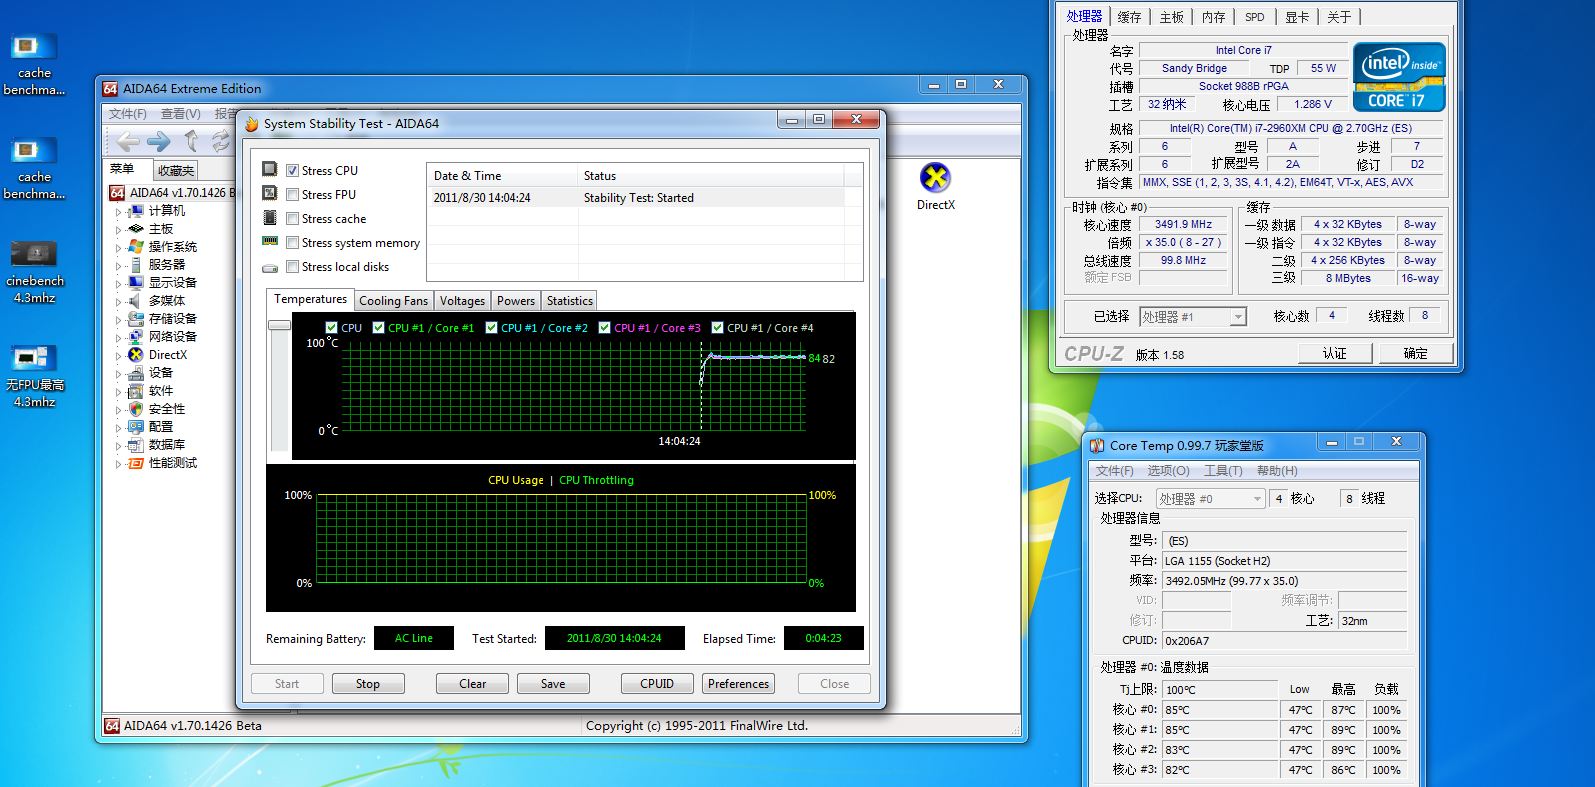Viewport: 1595px width, 787px height.
Task: Toggle the CPU #1 / Core #3 graph checkbox
Action: 604,328
